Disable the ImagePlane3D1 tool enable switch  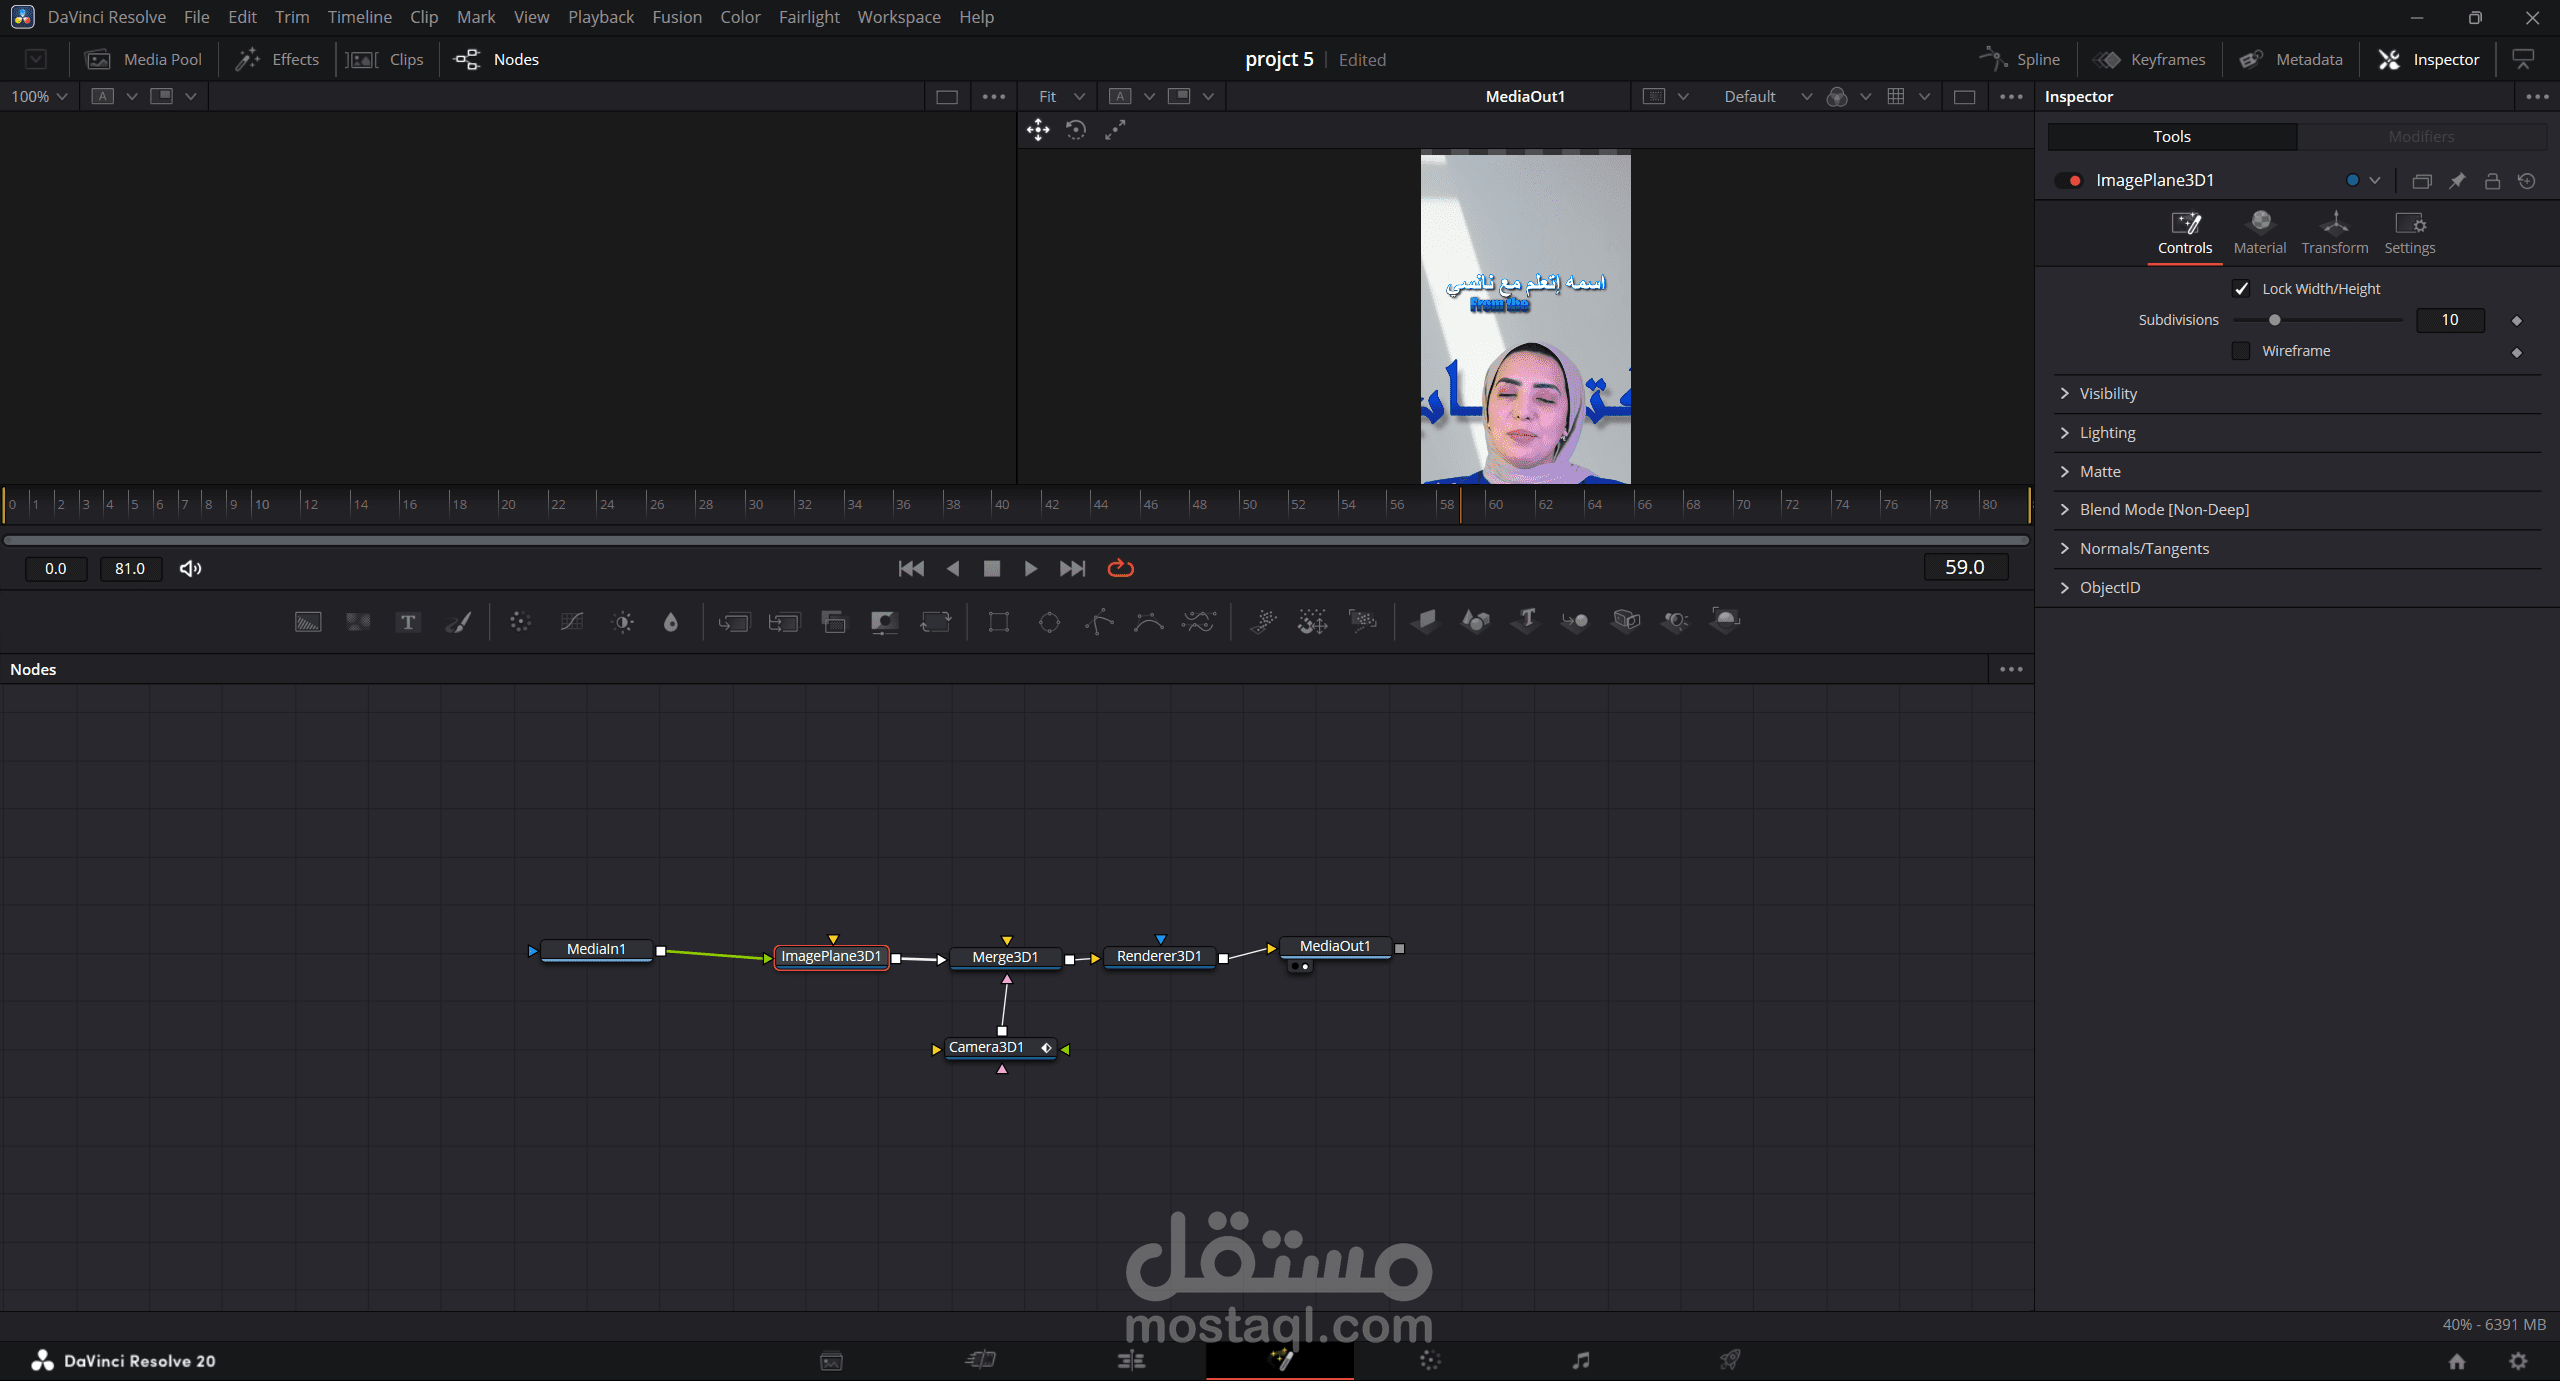[x=2069, y=181]
